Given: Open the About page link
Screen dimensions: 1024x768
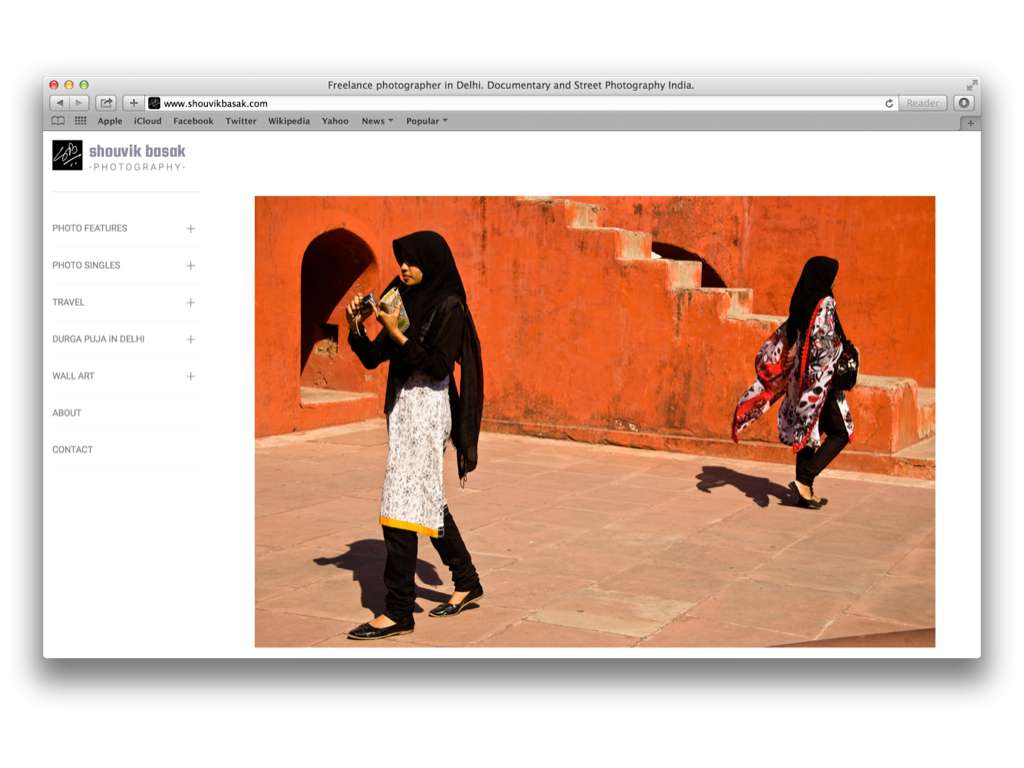Looking at the screenshot, I should coord(67,413).
